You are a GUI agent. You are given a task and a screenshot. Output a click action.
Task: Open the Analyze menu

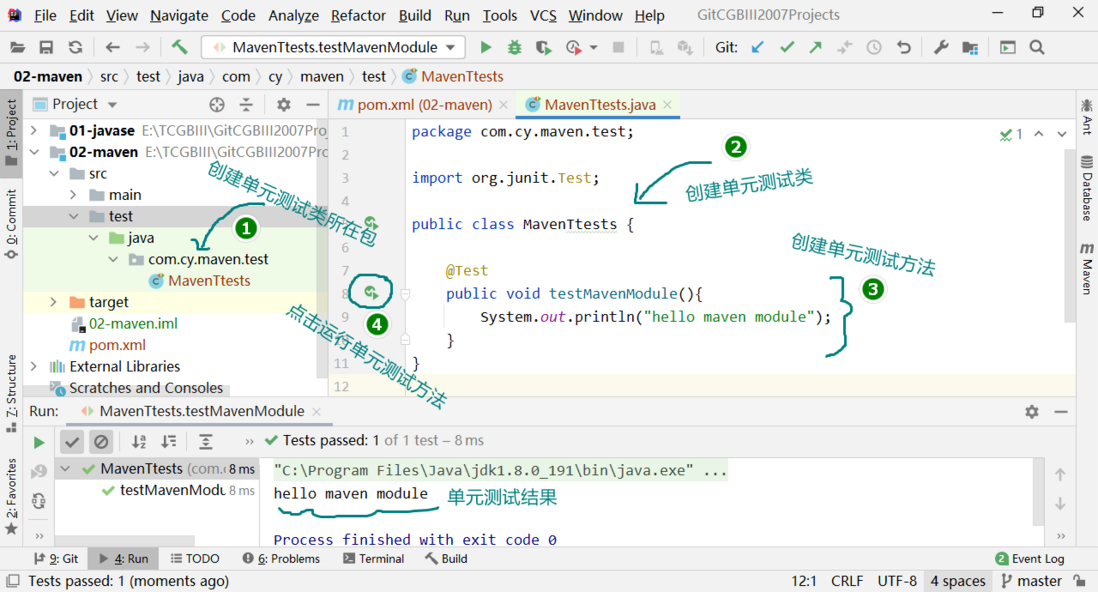point(293,15)
